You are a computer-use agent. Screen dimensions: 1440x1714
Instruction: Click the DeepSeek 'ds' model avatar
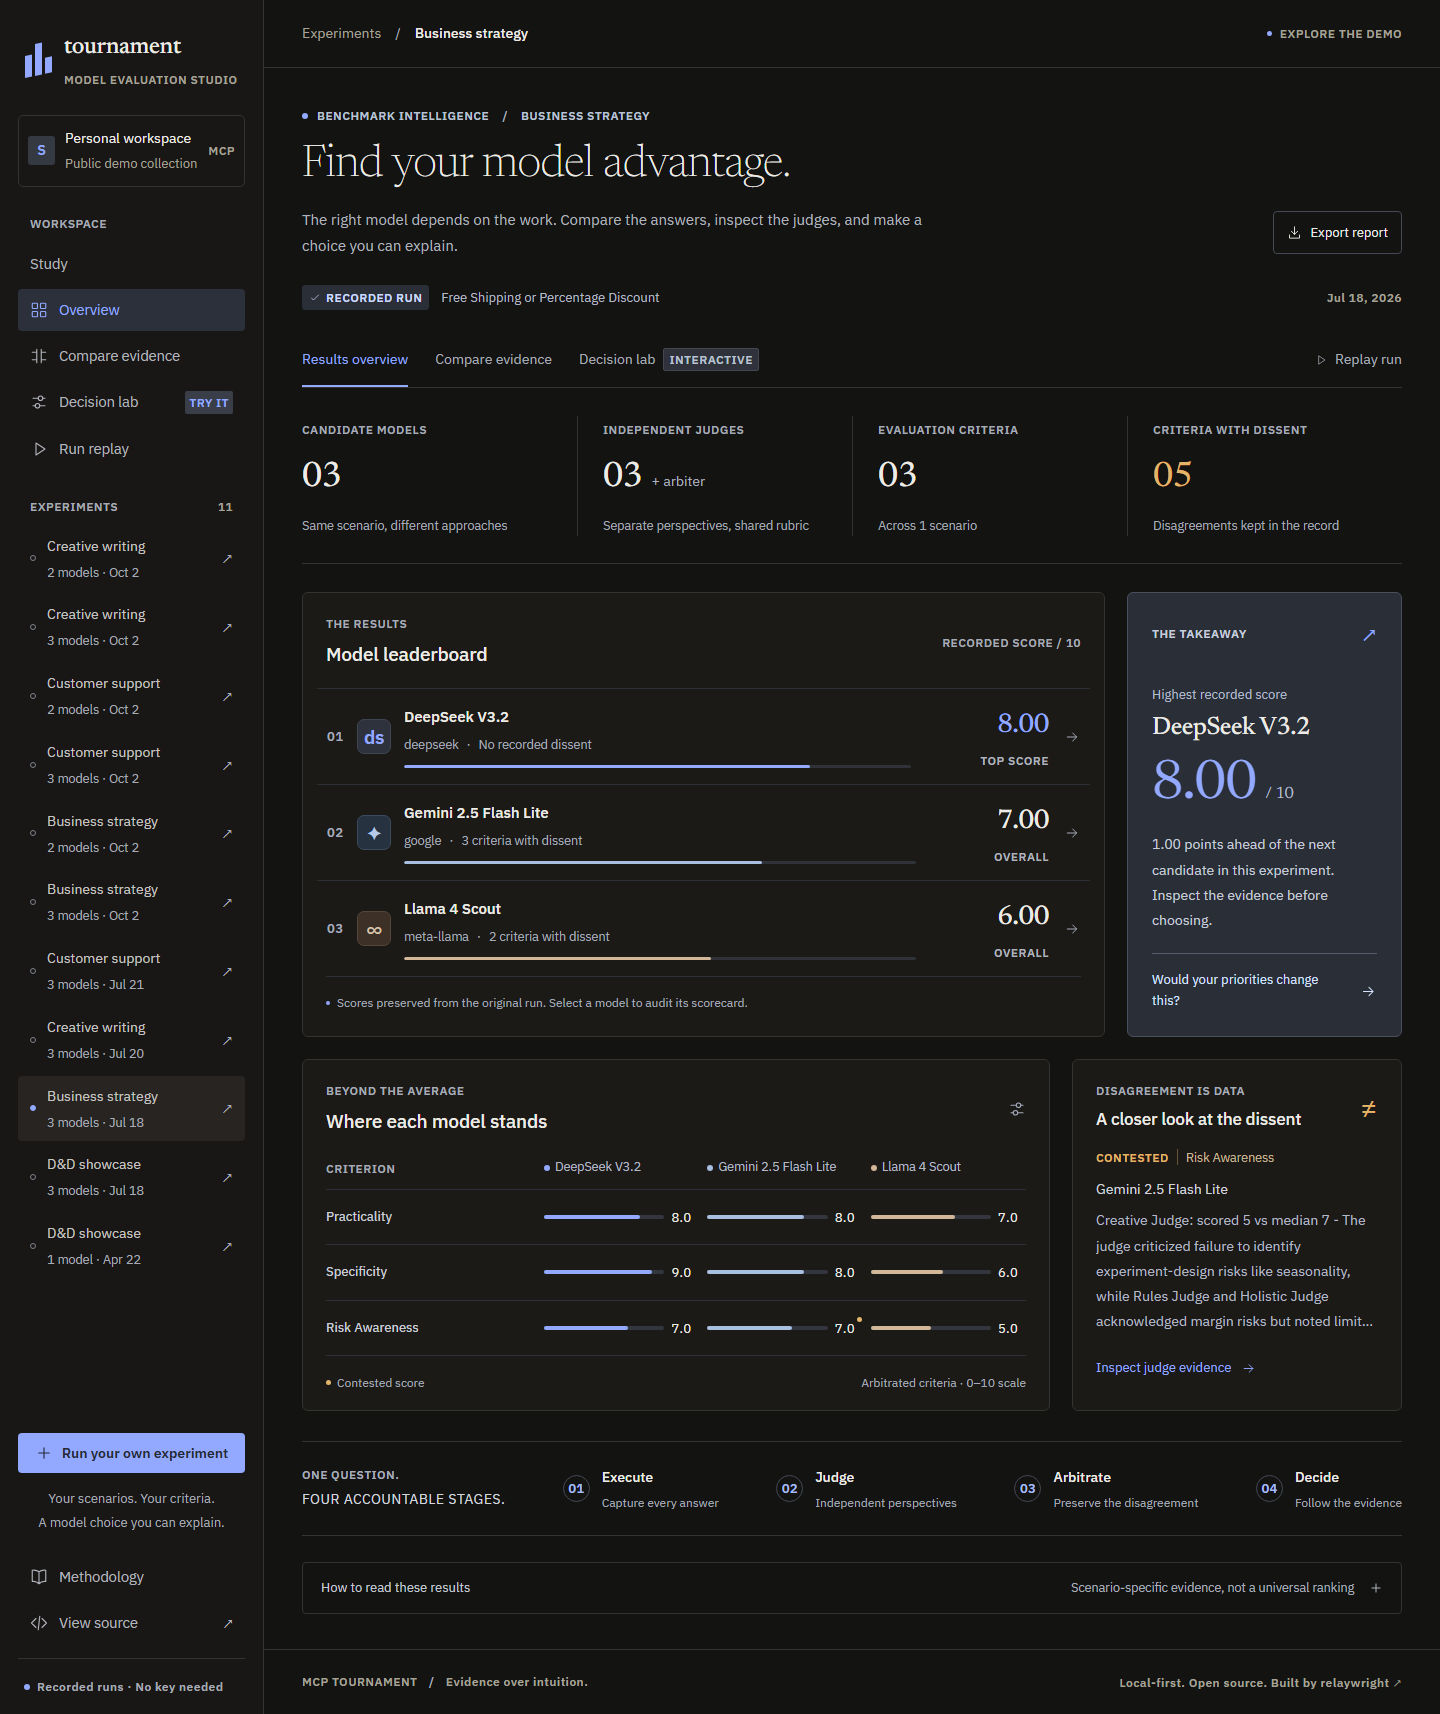pos(374,737)
